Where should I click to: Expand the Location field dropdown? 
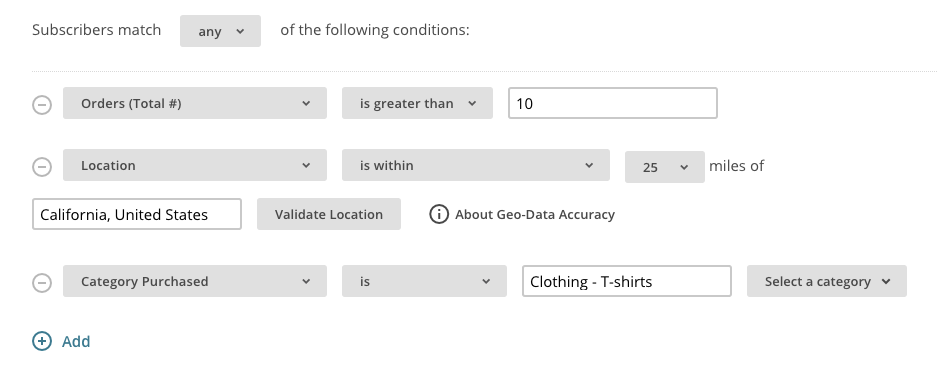click(195, 165)
